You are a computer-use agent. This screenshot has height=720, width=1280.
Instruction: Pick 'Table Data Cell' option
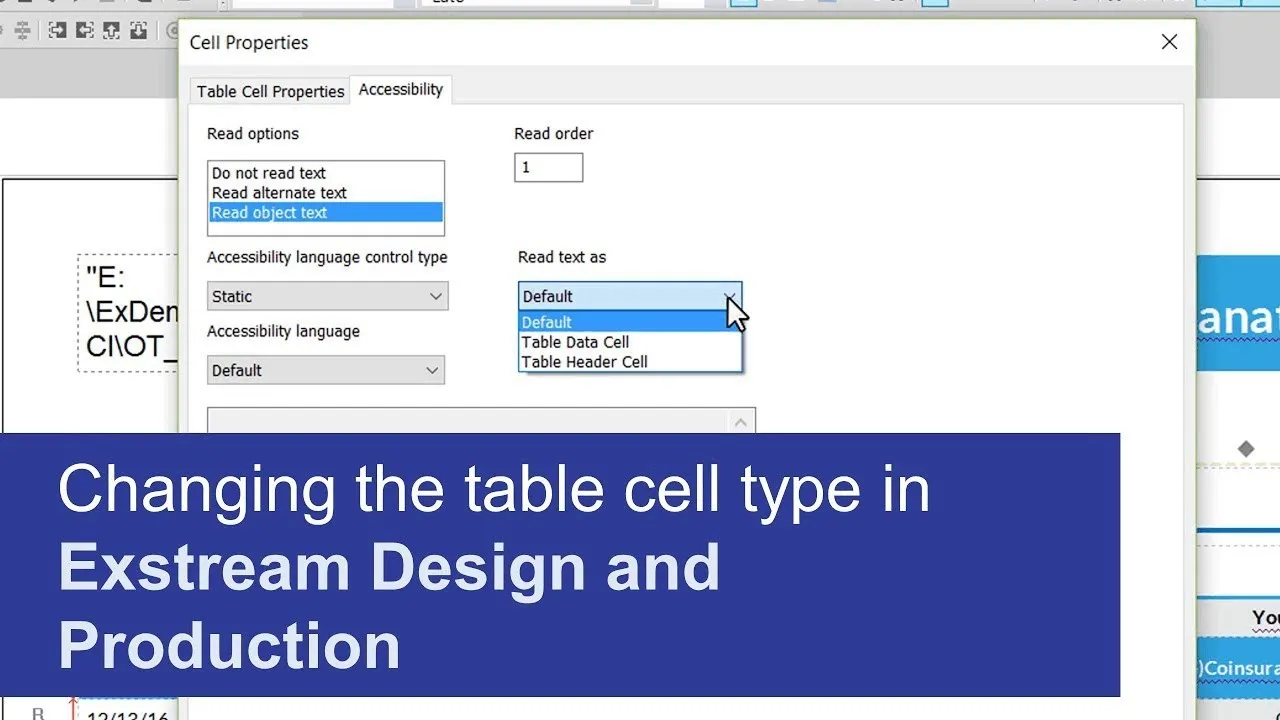point(630,342)
